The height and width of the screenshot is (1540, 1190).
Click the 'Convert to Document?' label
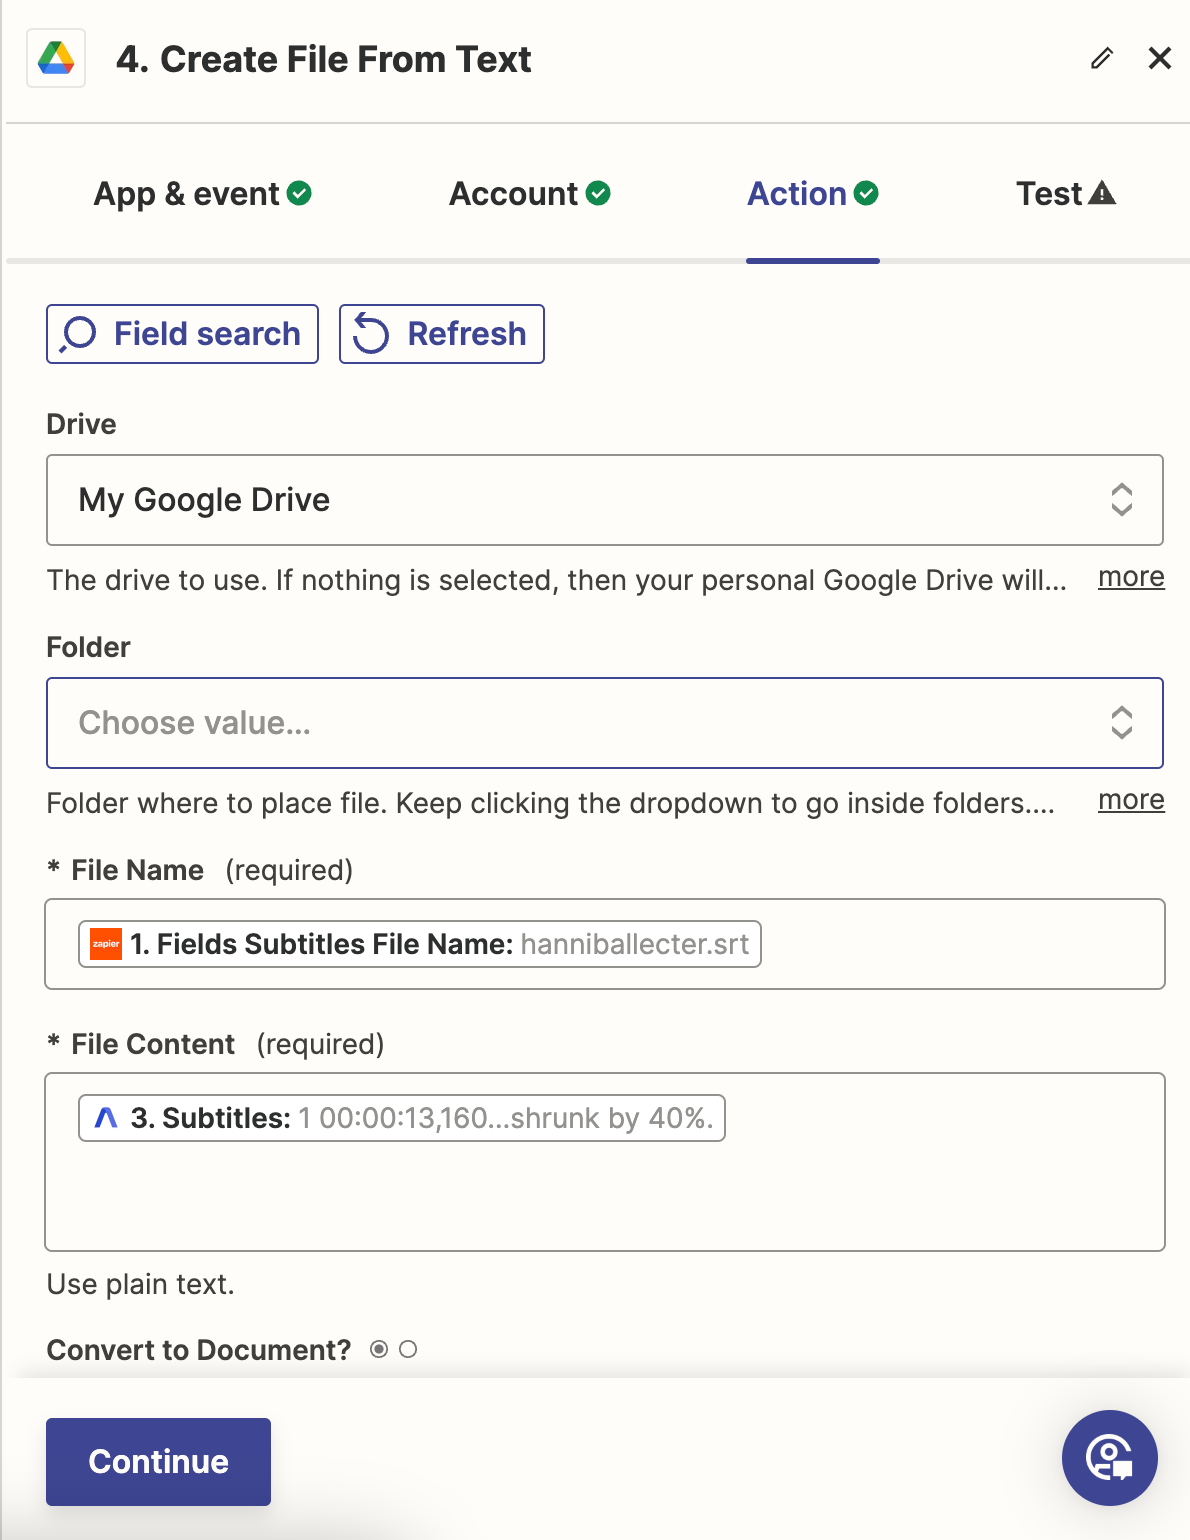(x=199, y=1350)
